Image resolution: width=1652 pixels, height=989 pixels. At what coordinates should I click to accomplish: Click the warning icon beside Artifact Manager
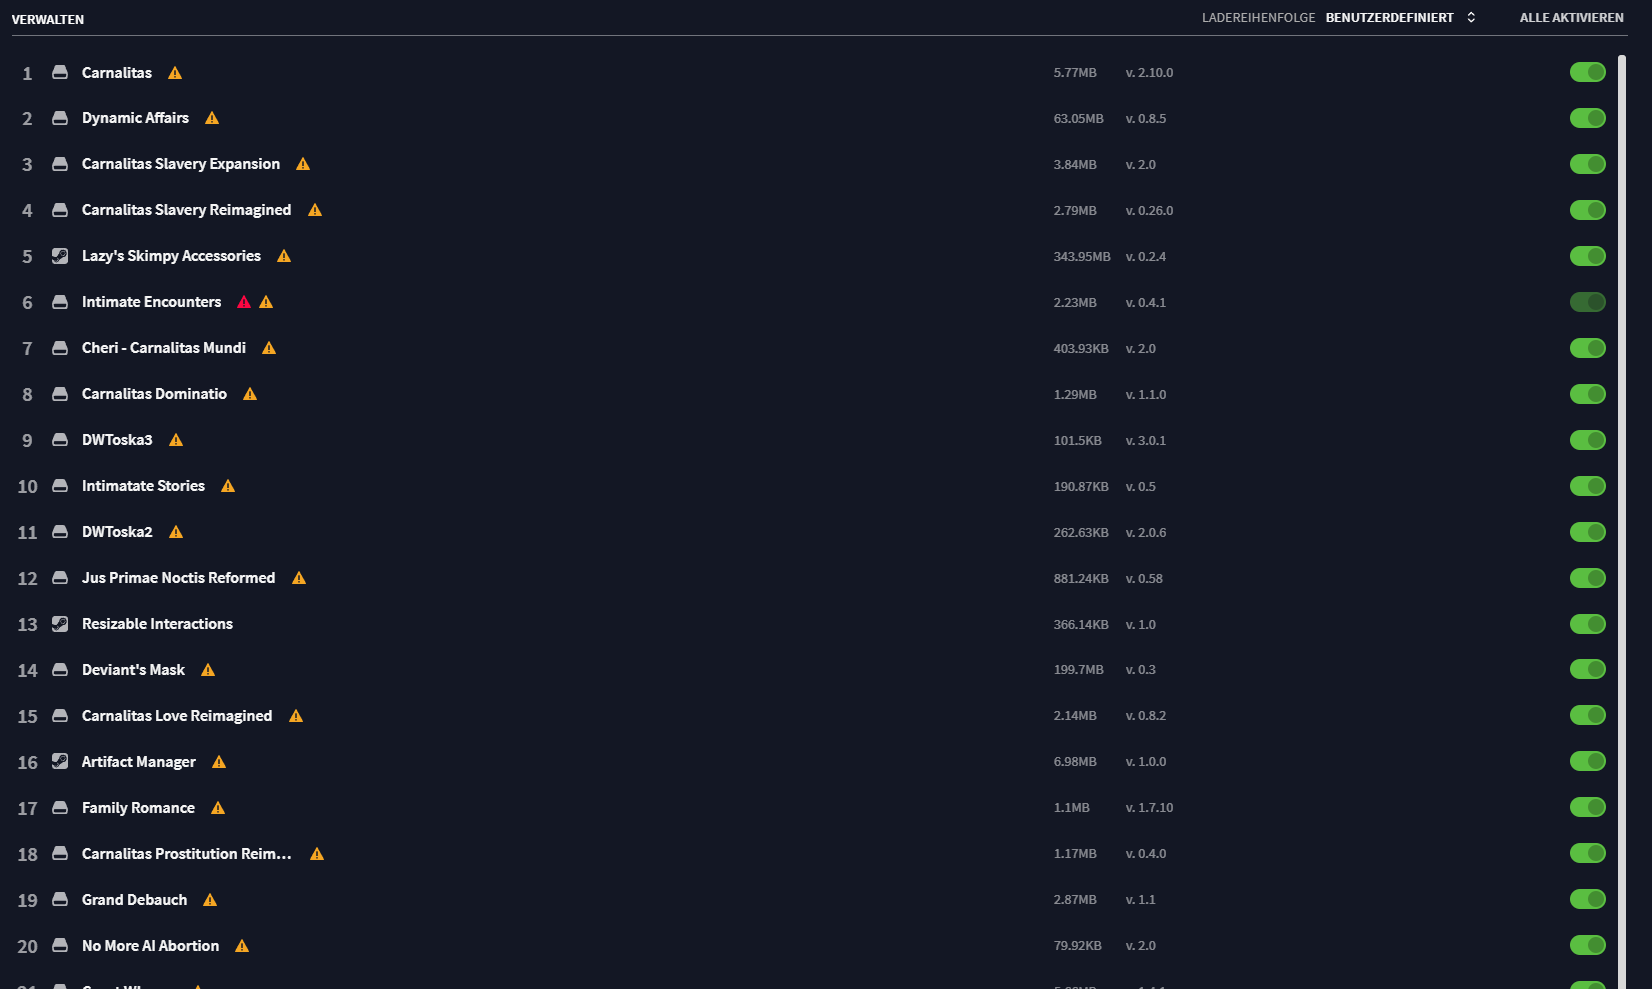click(219, 762)
